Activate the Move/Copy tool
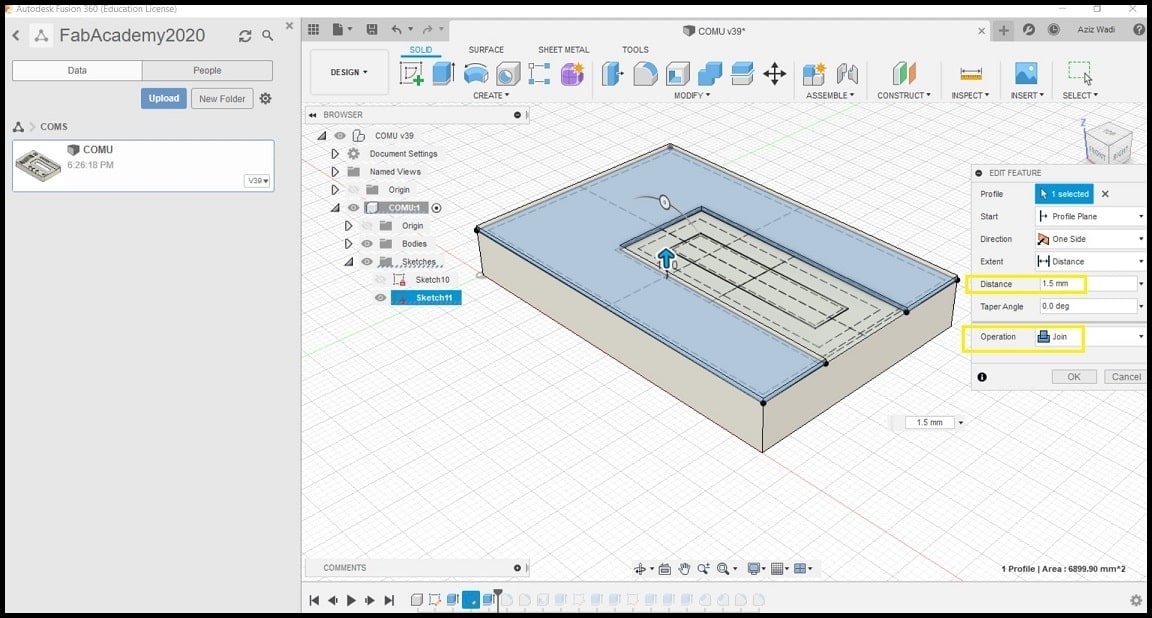This screenshot has height=618, width=1152. click(x=774, y=74)
